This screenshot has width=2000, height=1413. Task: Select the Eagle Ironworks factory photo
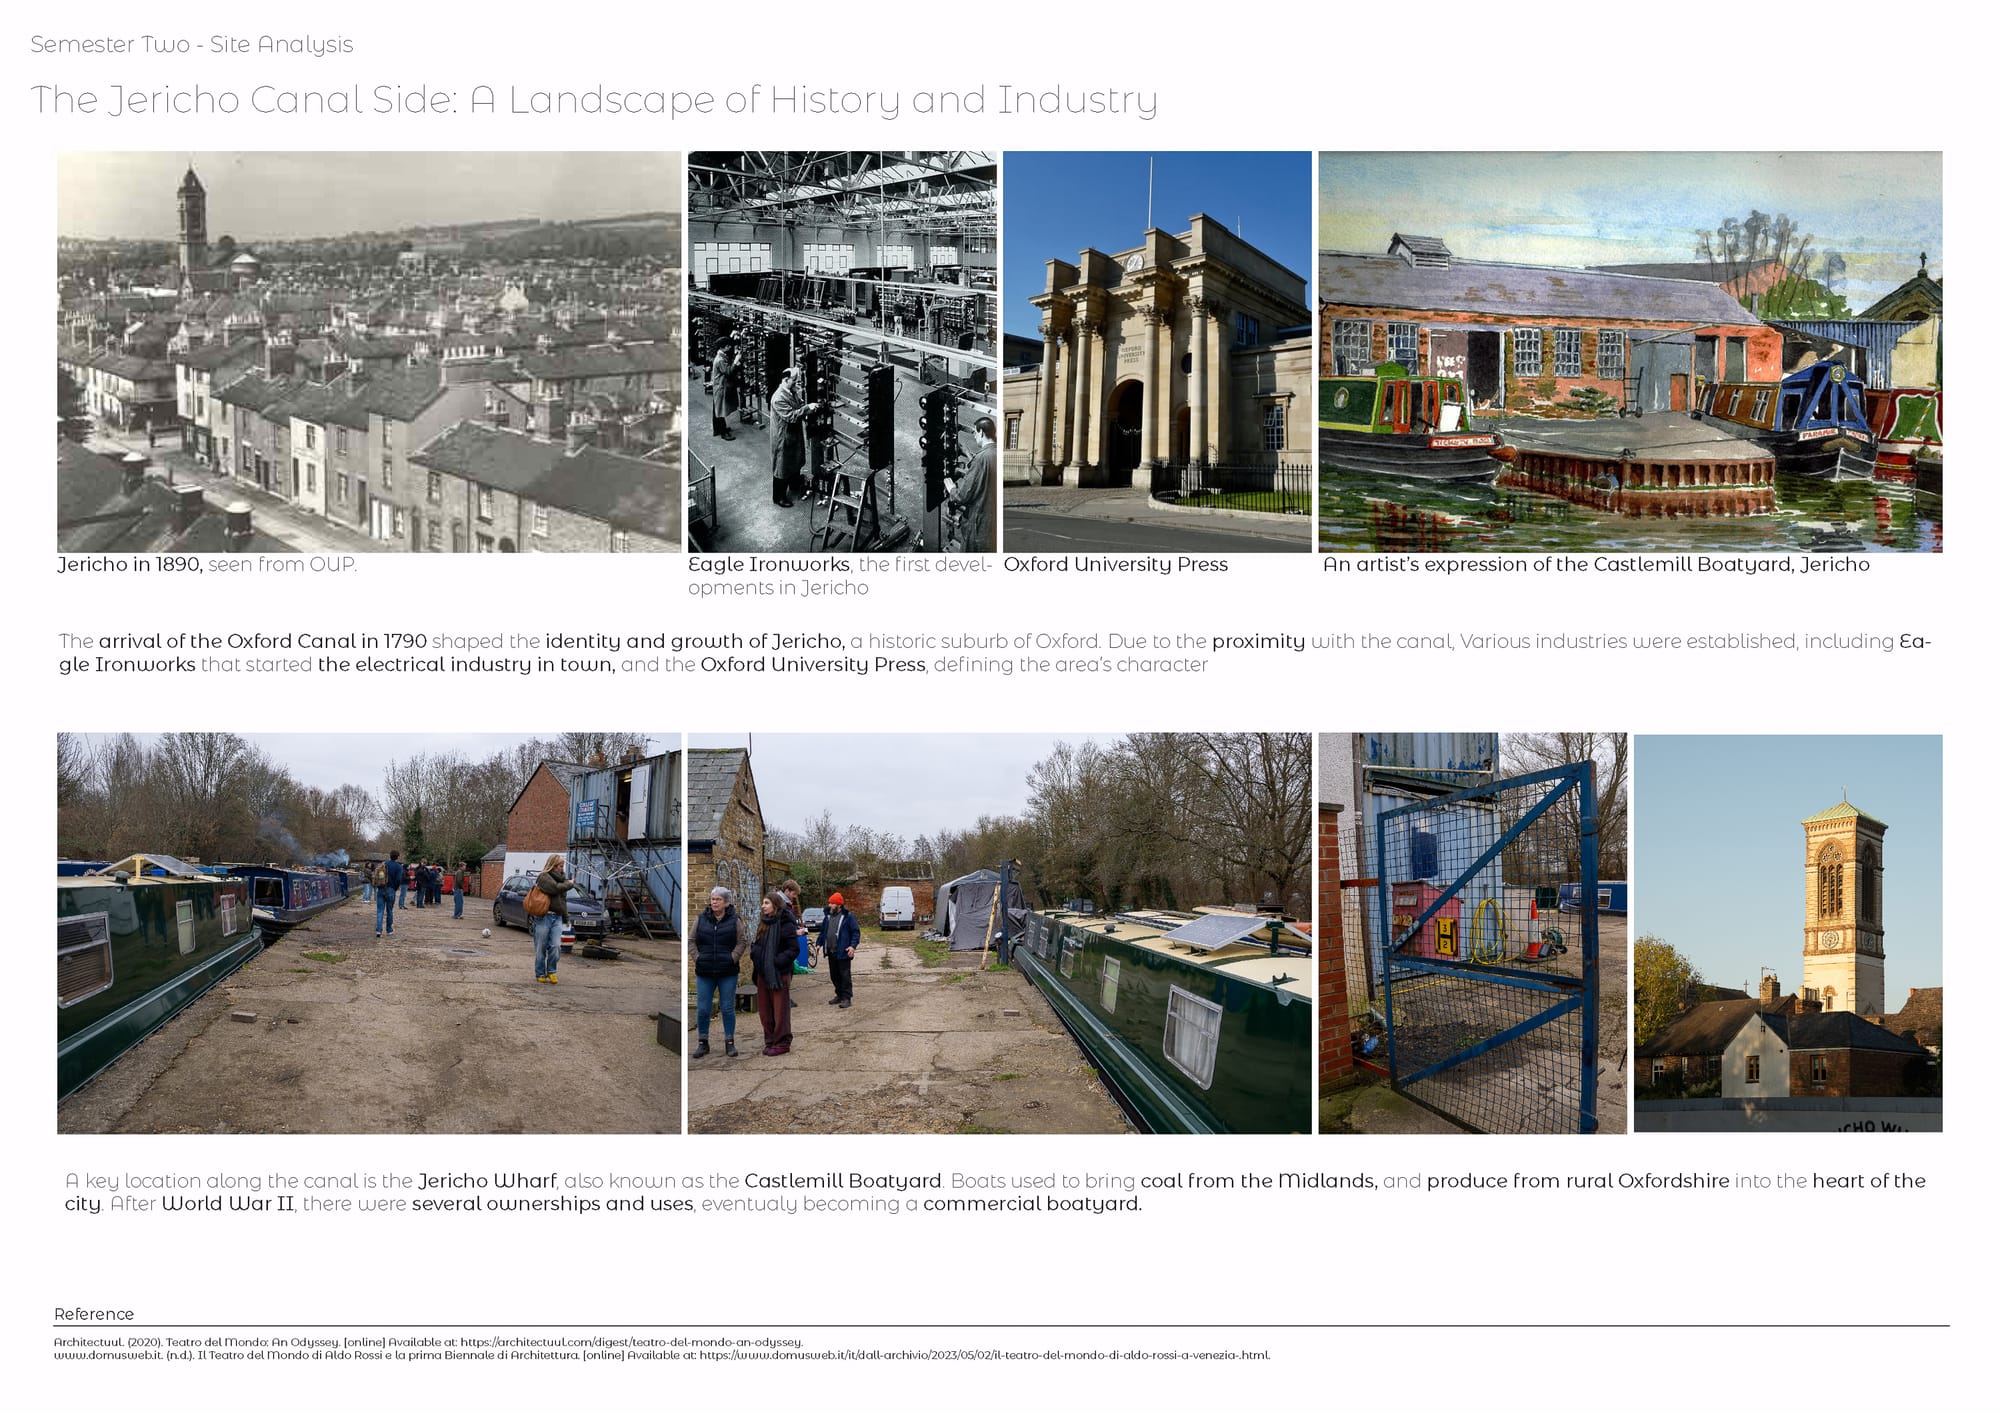(841, 351)
